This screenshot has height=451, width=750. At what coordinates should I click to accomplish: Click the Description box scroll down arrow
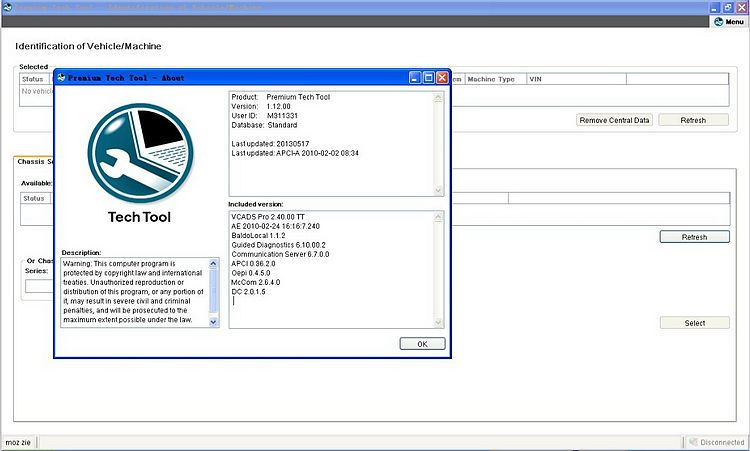213,322
